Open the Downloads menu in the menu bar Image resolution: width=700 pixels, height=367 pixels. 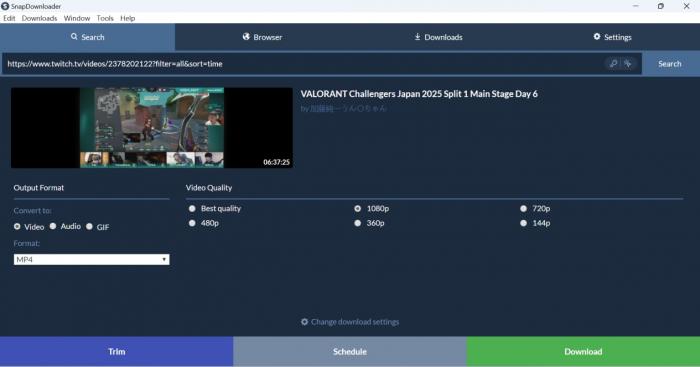pyautogui.click(x=39, y=18)
